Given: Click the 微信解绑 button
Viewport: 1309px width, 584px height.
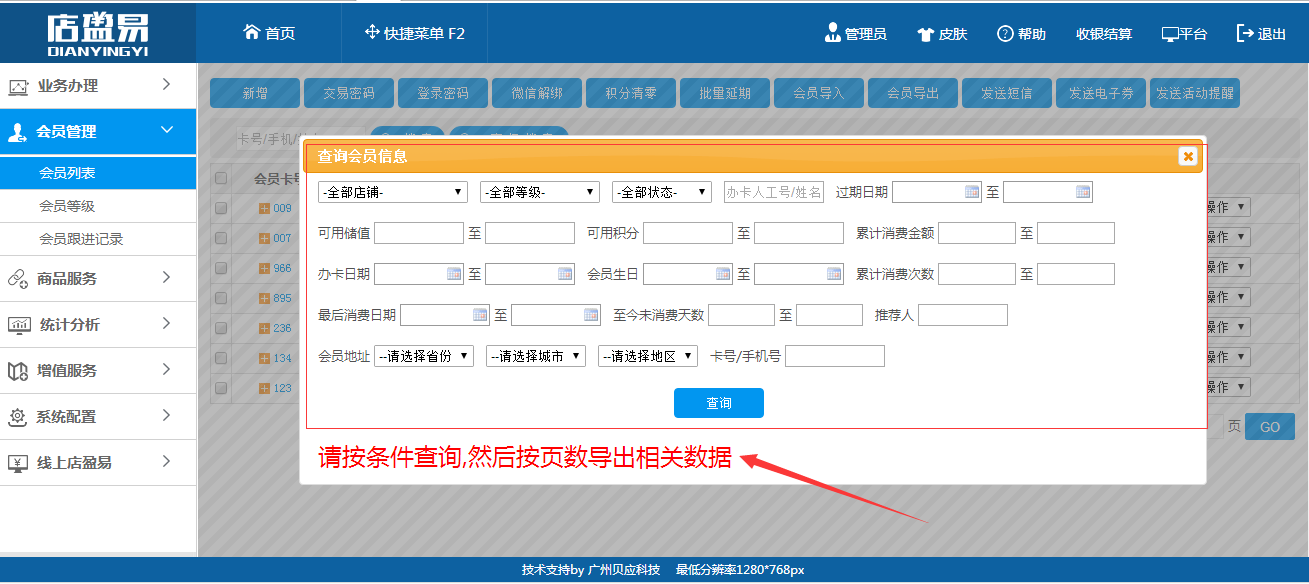Looking at the screenshot, I should click(x=537, y=93).
